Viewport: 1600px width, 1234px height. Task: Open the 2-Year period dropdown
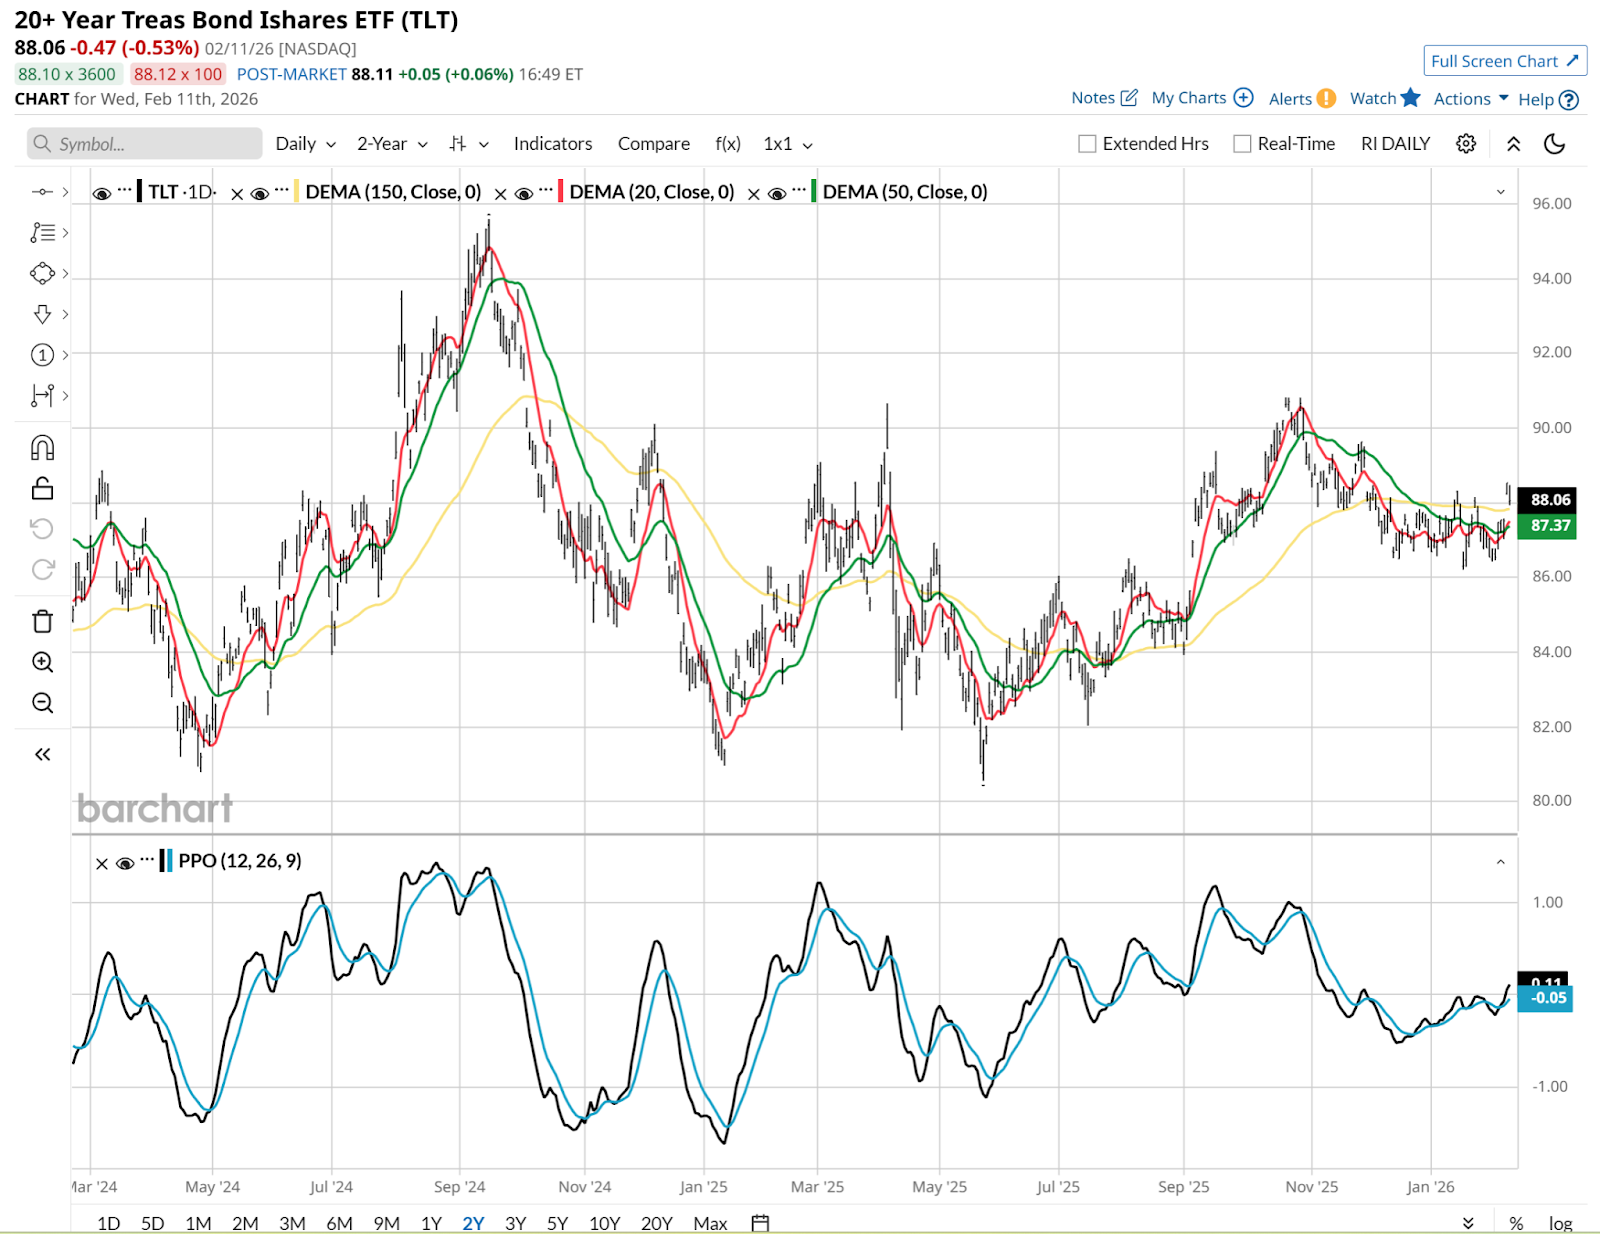click(x=392, y=144)
